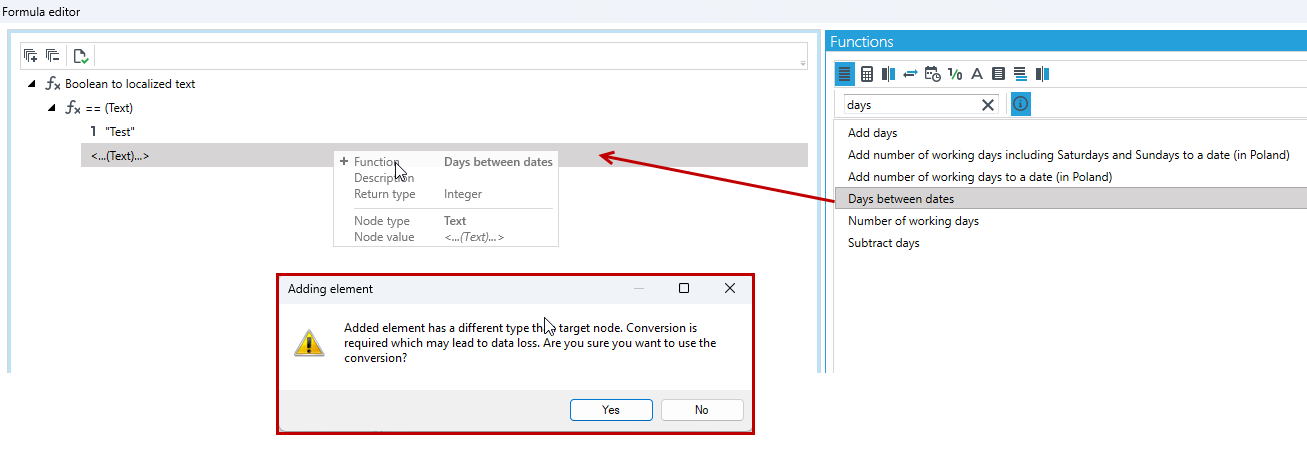Select the Subtract days function
The width and height of the screenshot is (1307, 457).
click(883, 243)
